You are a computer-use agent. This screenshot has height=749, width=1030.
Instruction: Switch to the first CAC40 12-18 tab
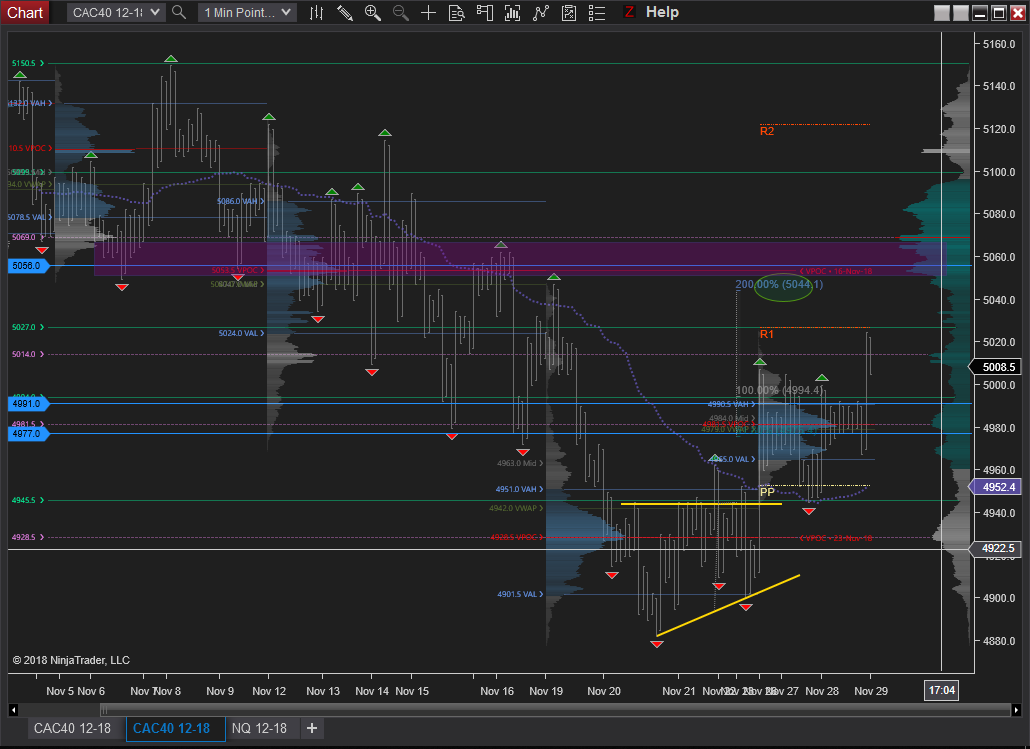[x=72, y=728]
